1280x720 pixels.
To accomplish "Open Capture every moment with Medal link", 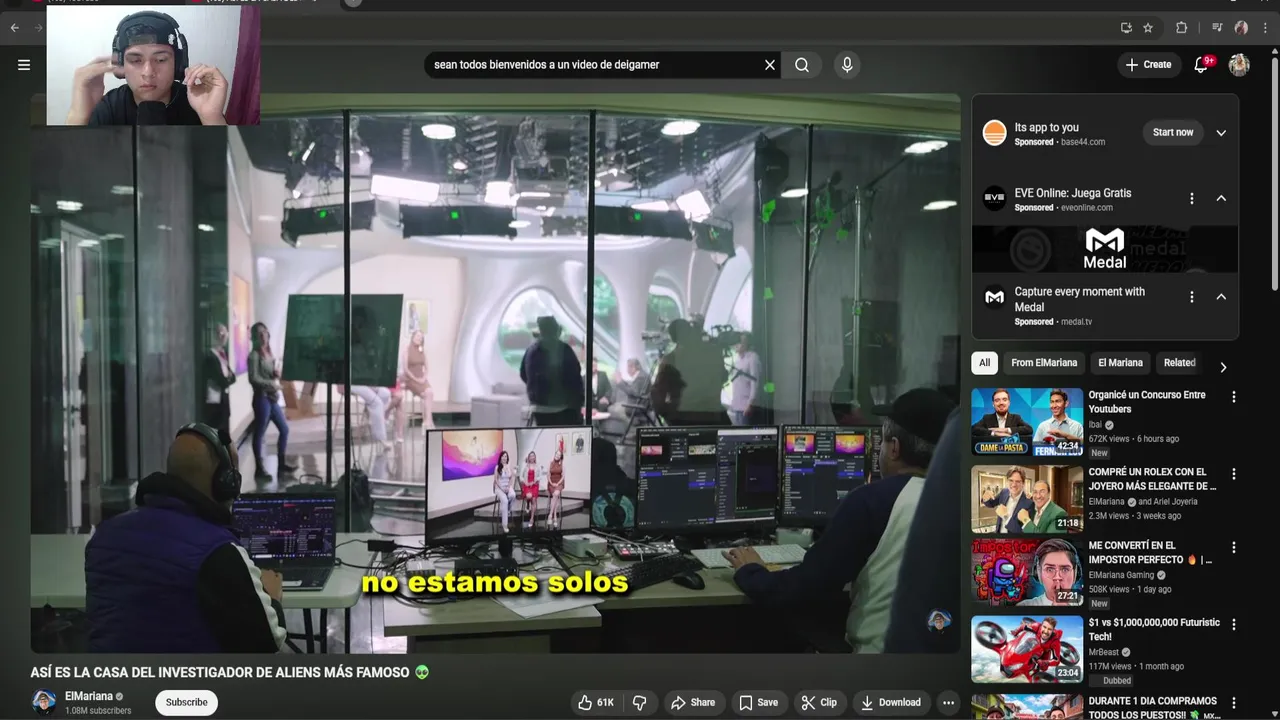I will point(1079,299).
